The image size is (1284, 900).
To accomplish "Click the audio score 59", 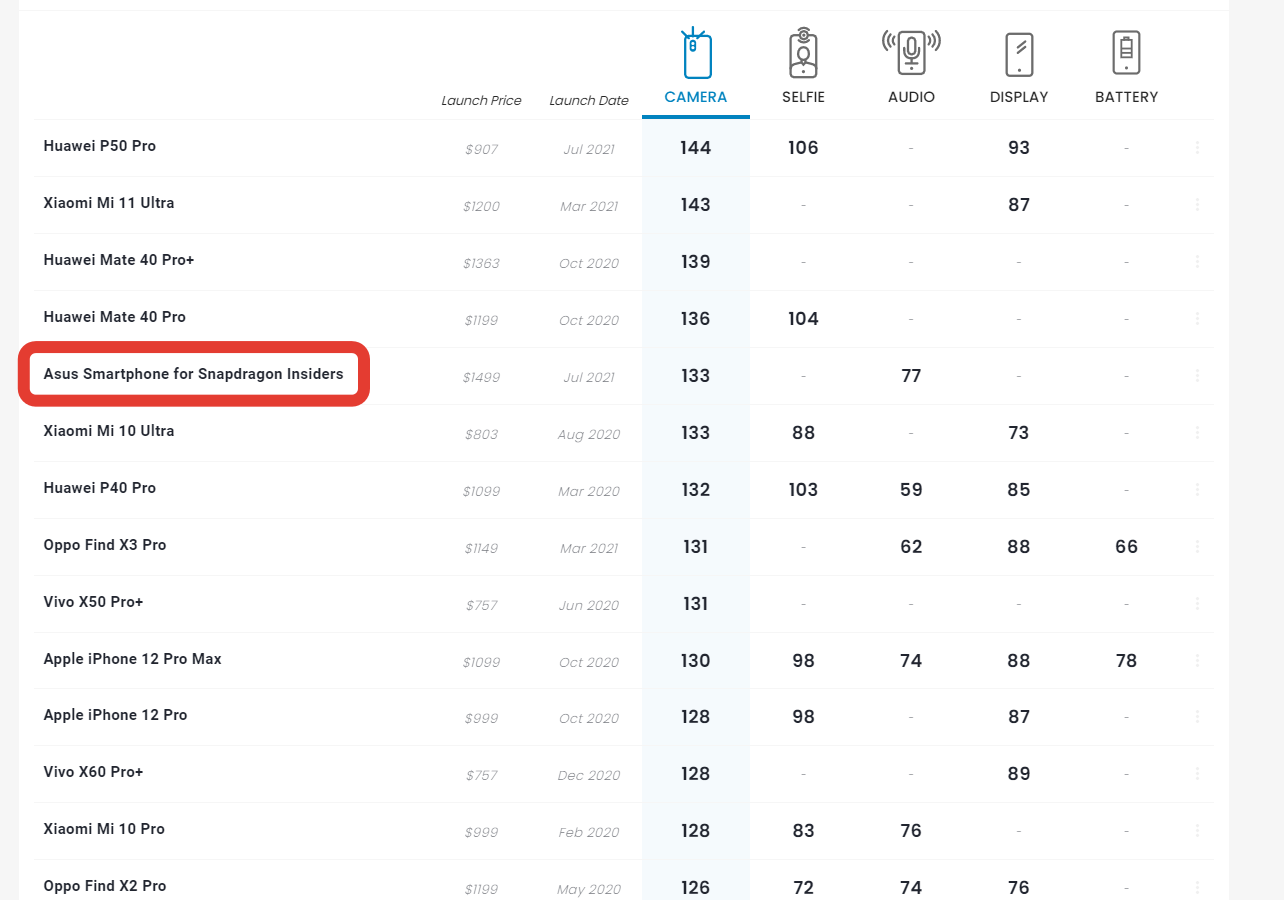I will click(911, 490).
